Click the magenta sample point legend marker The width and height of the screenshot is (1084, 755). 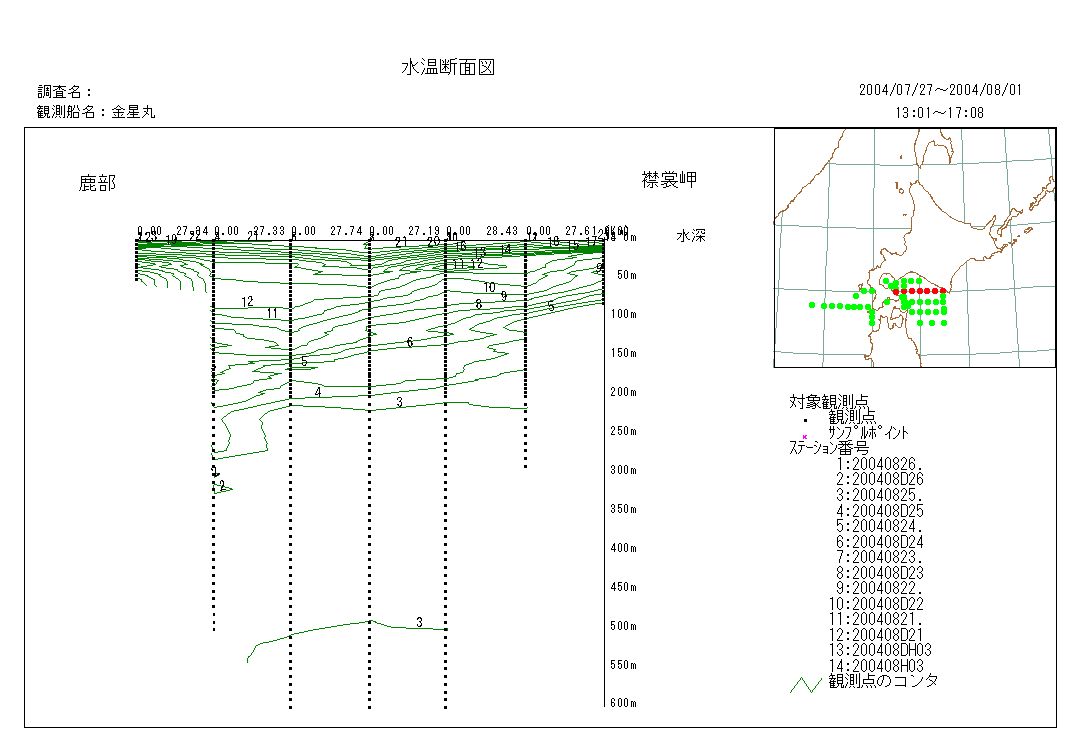[804, 436]
